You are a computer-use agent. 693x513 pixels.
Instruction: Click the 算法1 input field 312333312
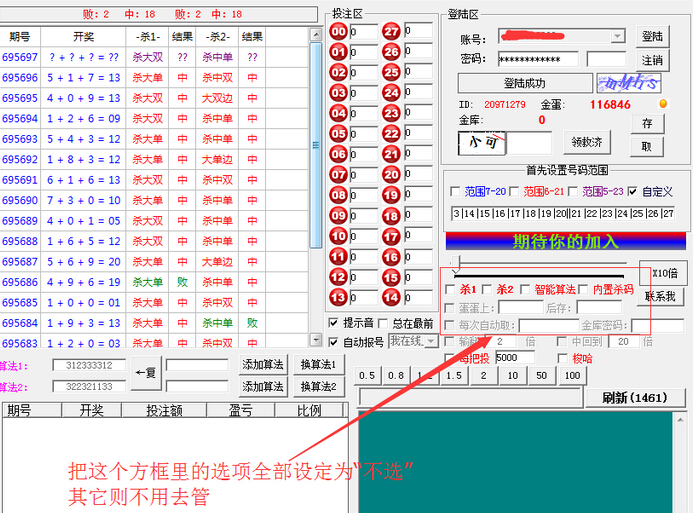(x=89, y=365)
